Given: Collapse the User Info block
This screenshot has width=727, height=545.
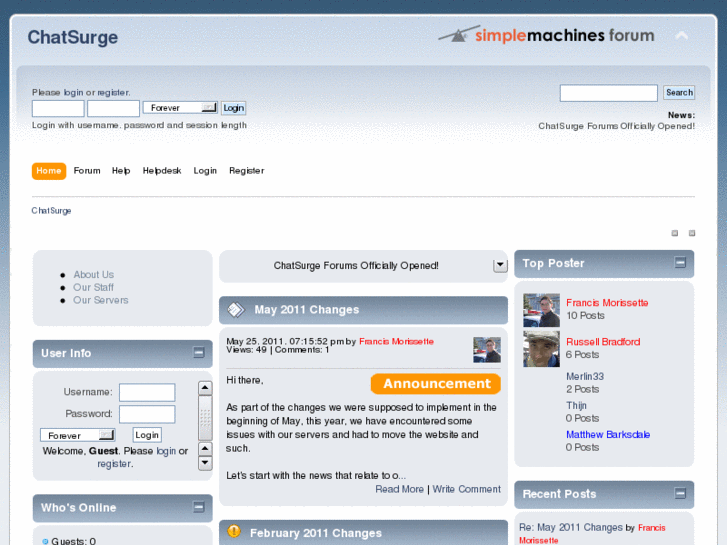Looking at the screenshot, I should click(198, 353).
